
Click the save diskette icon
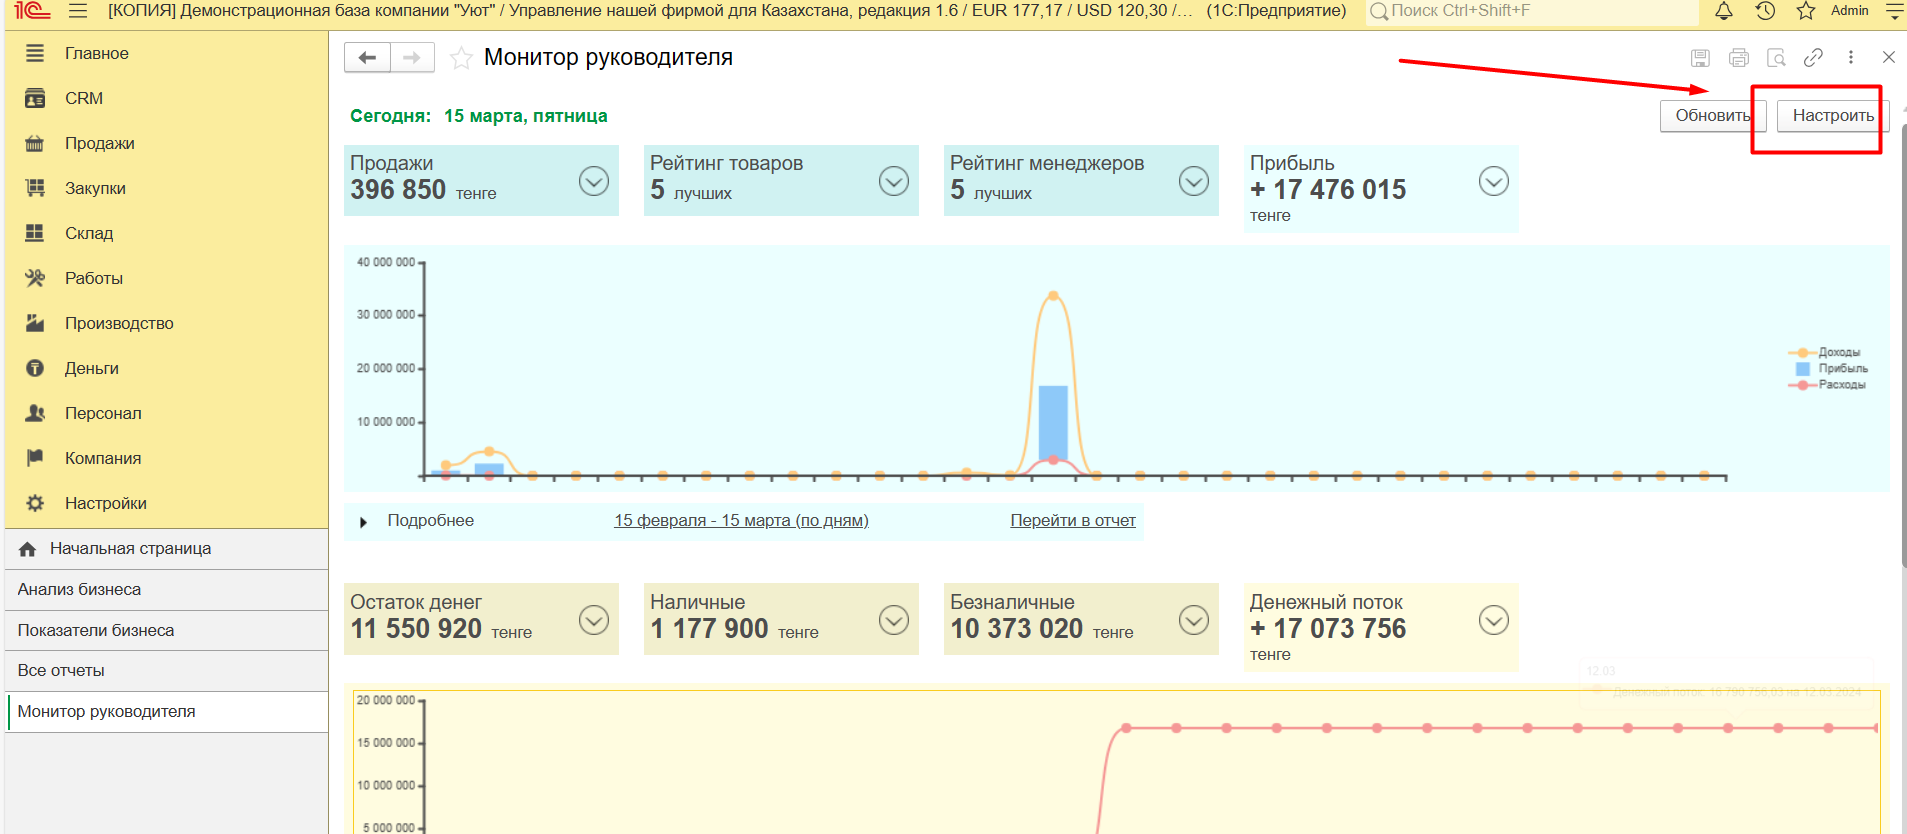pyautogui.click(x=1700, y=58)
